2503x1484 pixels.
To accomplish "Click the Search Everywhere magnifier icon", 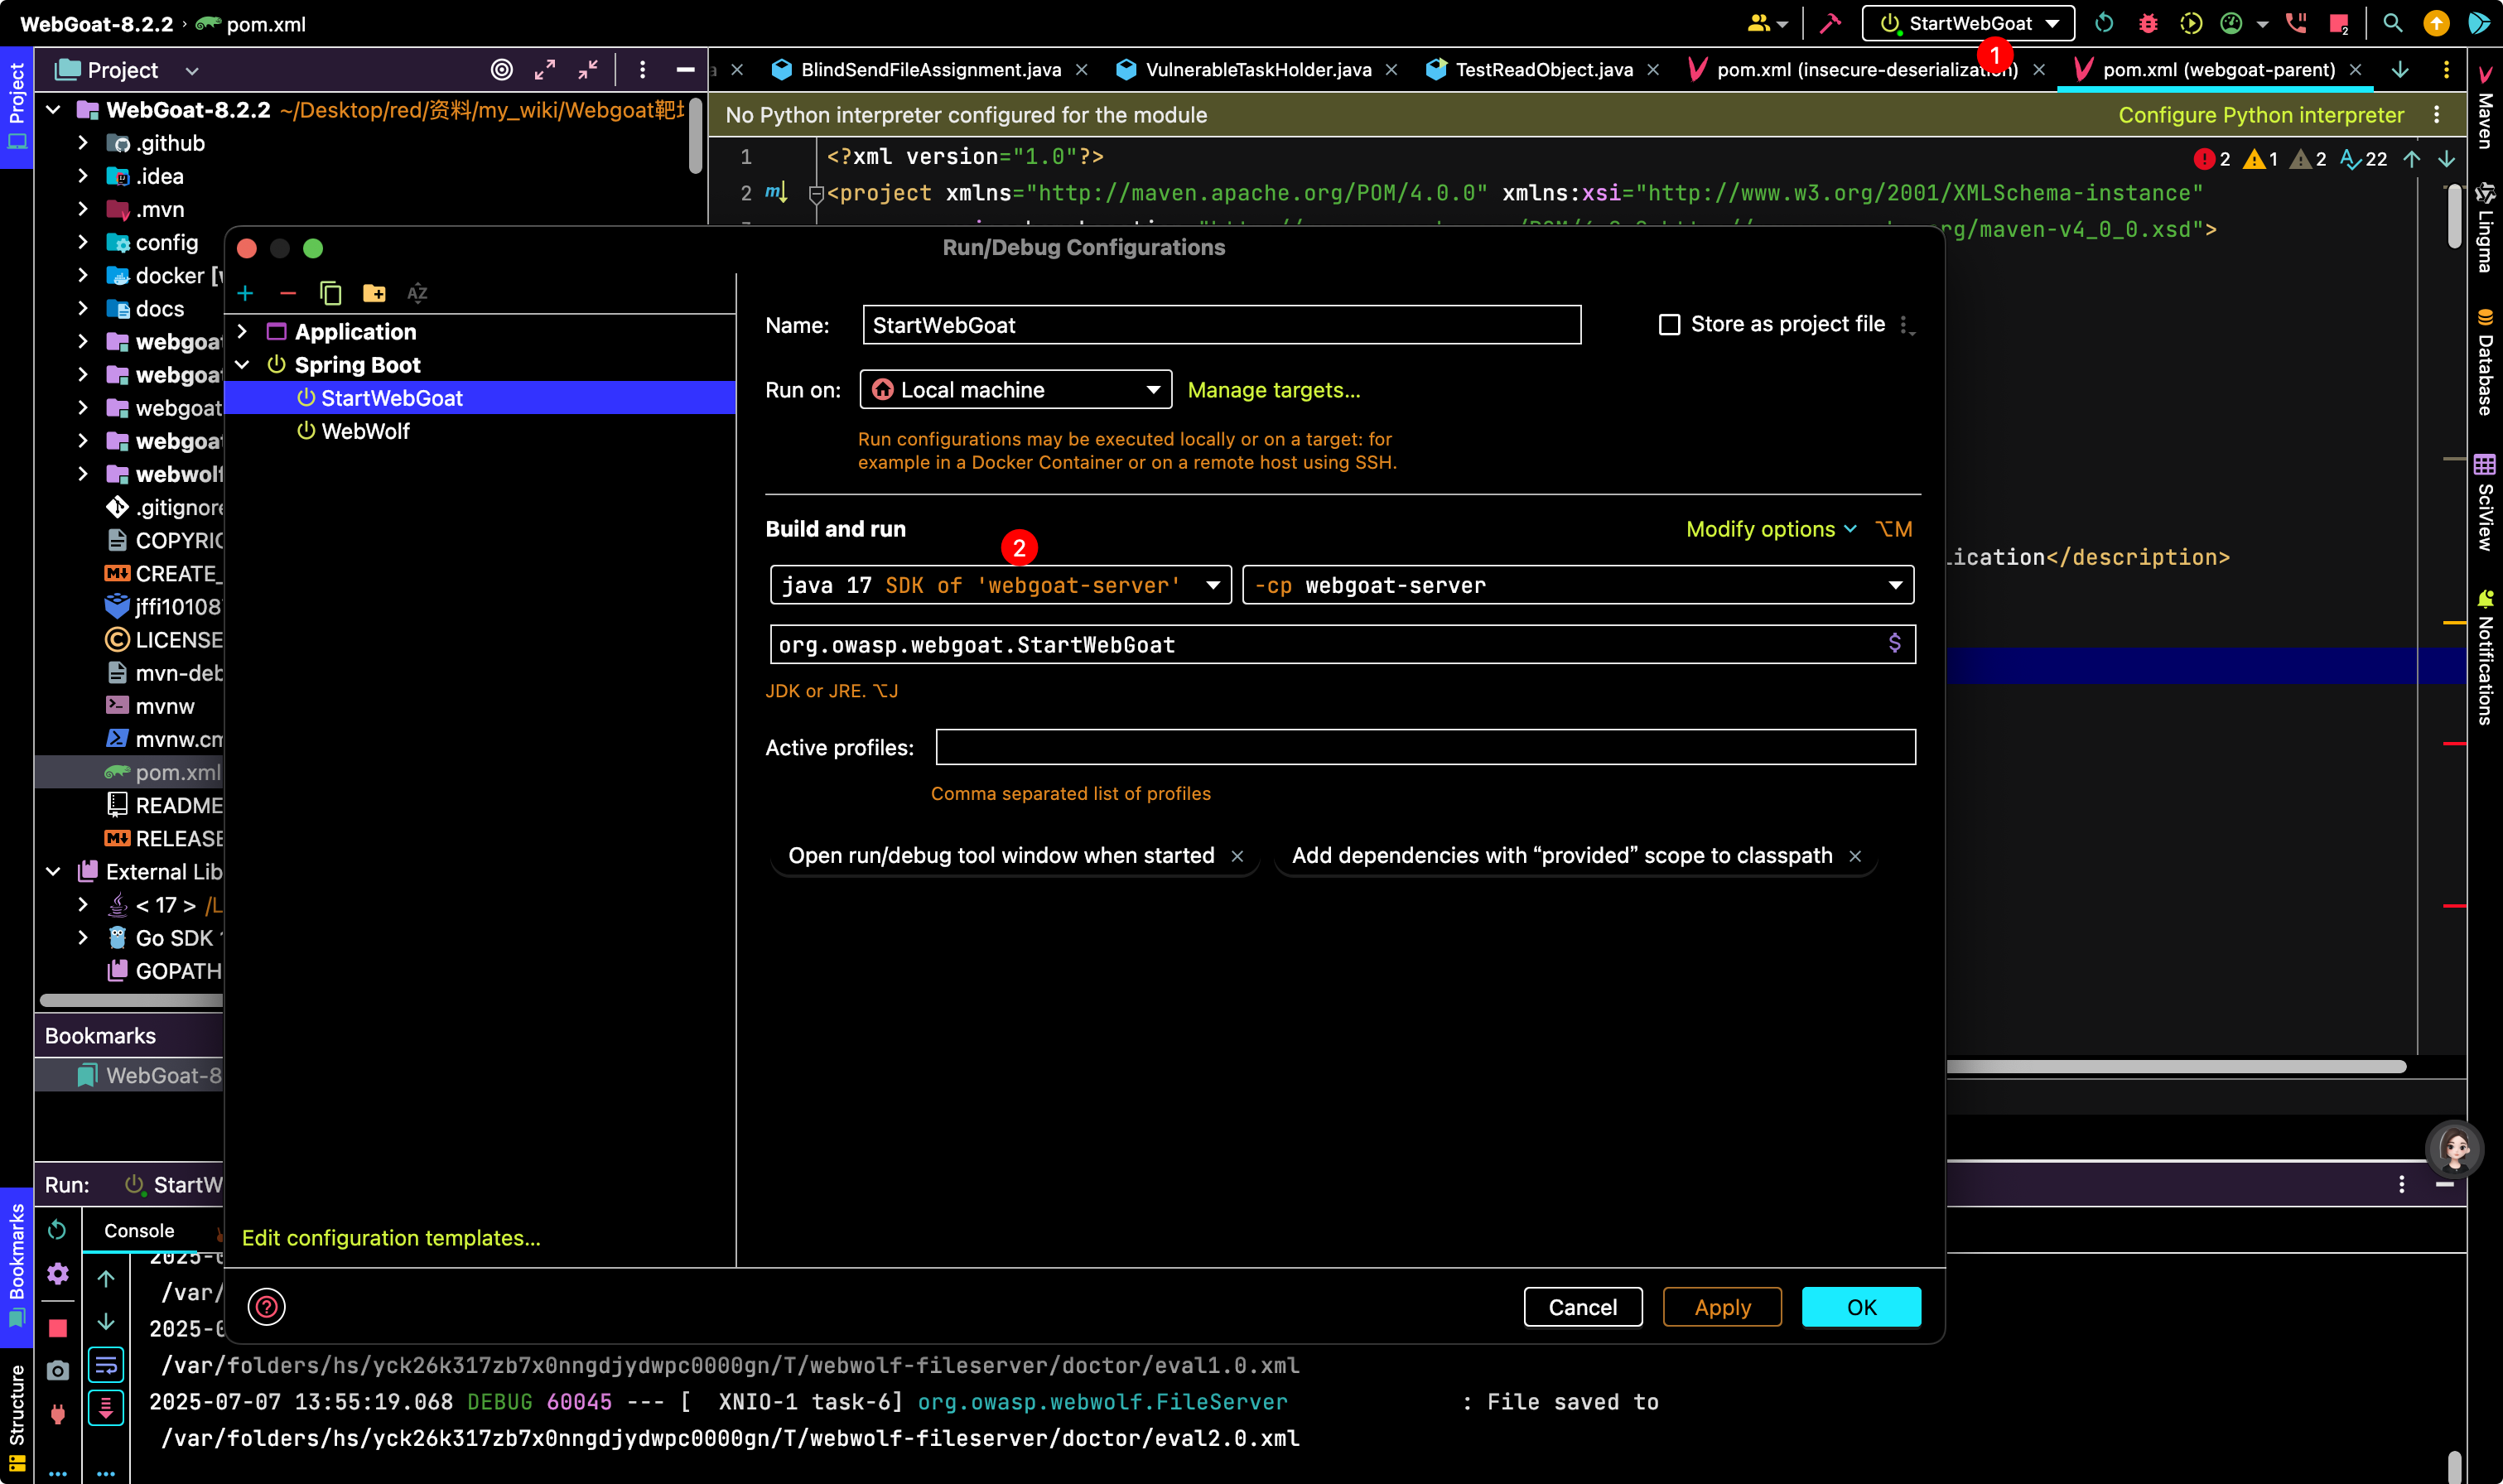I will [x=2392, y=23].
